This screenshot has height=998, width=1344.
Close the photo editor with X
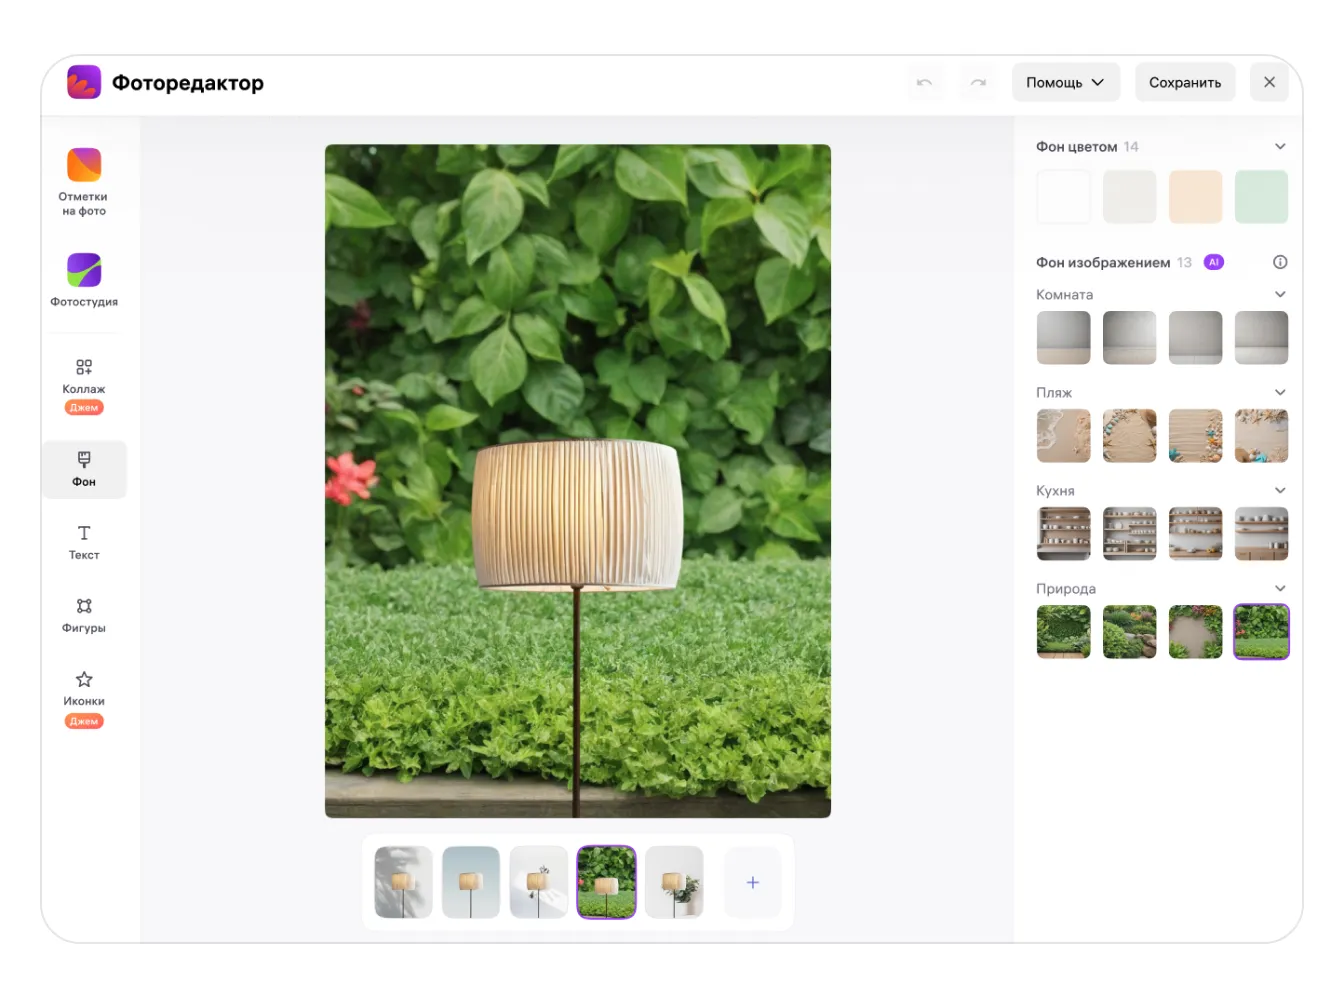(x=1269, y=82)
